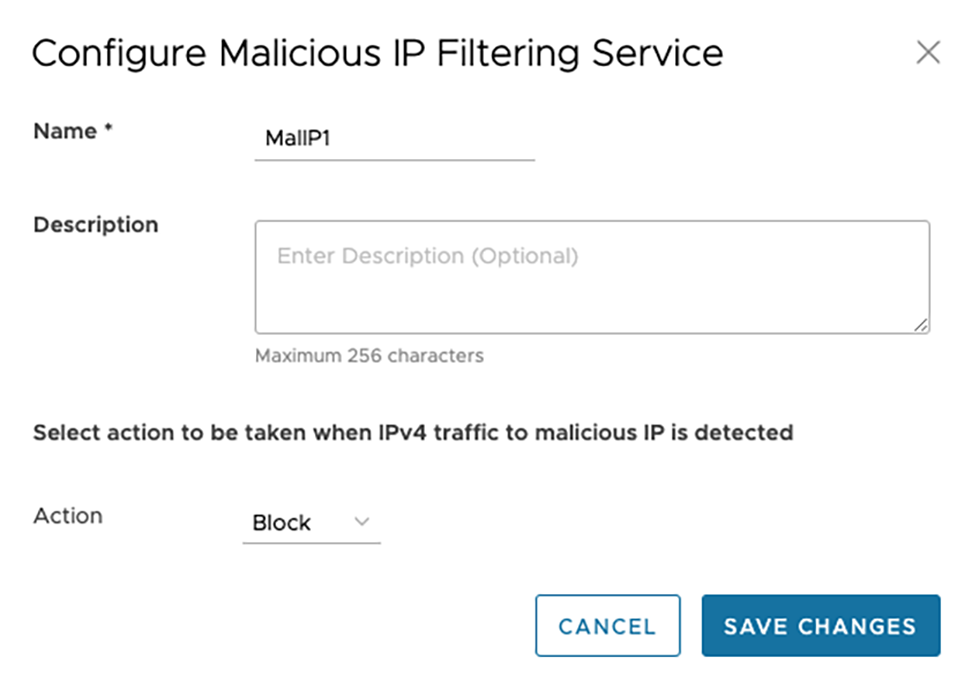Select the Block value in Action dropdown
The height and width of the screenshot is (688, 972).
[x=282, y=523]
